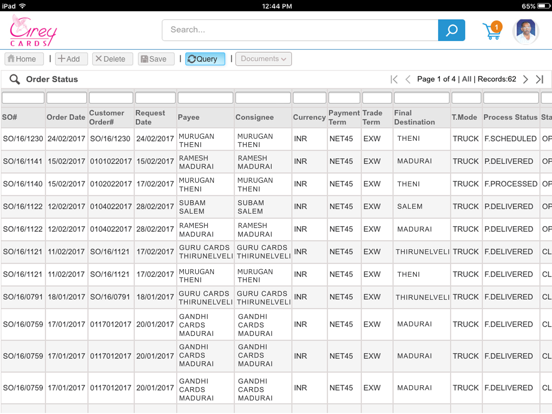Sort by SO# column header

coord(23,117)
